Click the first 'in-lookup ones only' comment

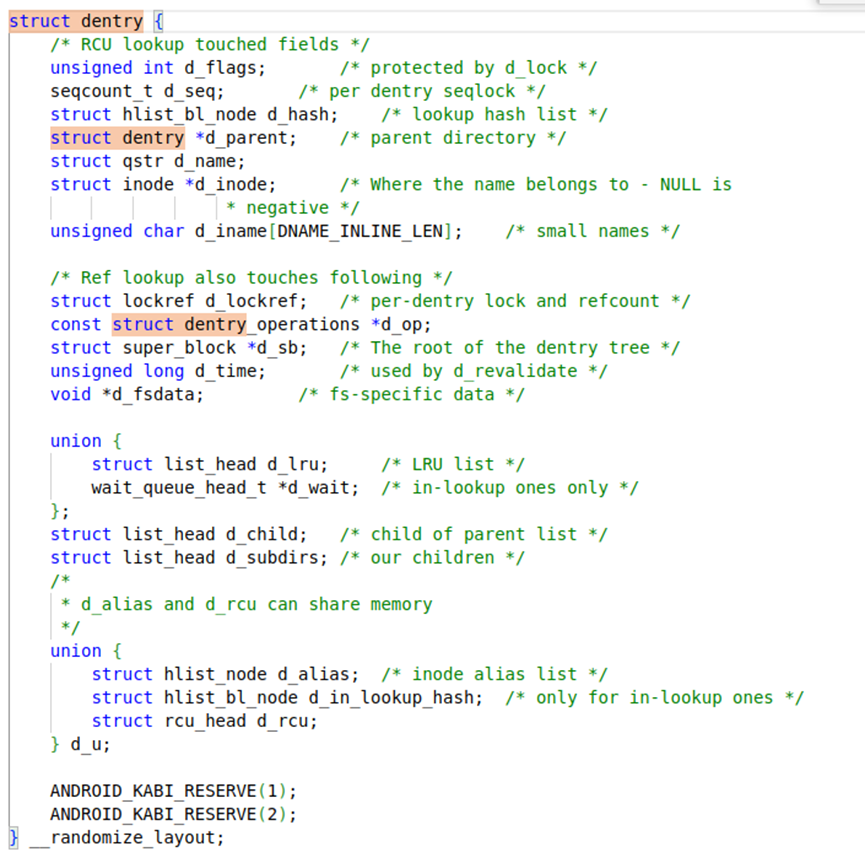(510, 488)
